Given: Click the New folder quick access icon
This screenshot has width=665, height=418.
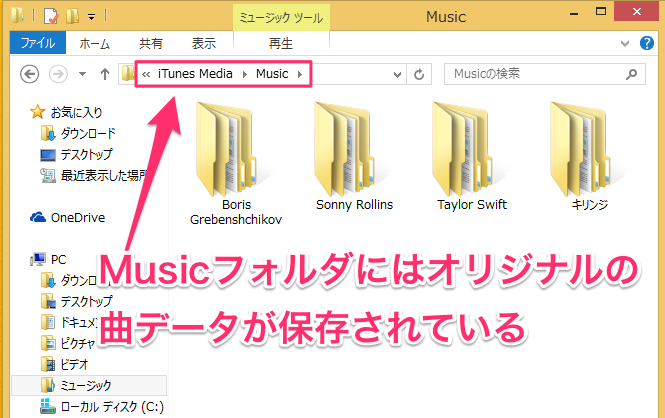Looking at the screenshot, I should click(x=73, y=16).
